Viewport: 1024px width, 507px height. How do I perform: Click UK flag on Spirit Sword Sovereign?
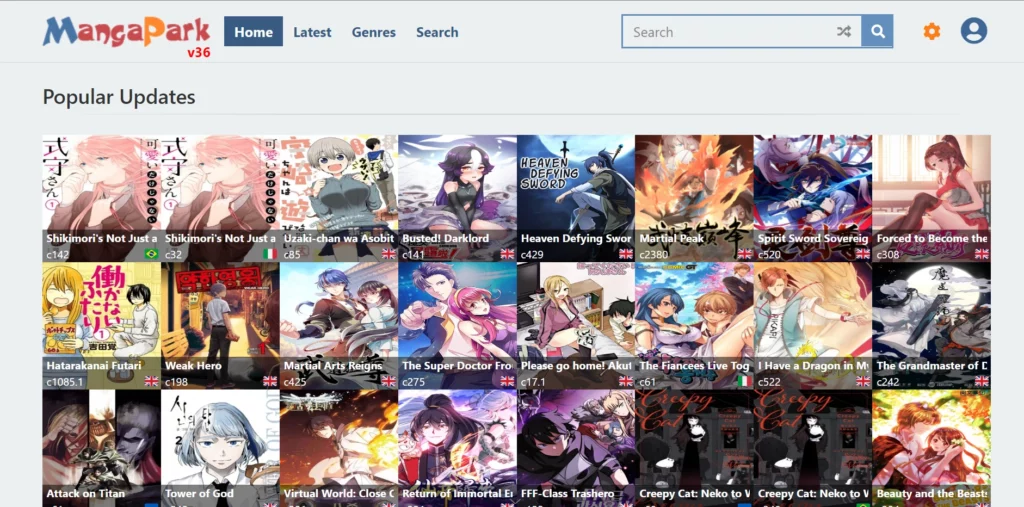point(863,254)
